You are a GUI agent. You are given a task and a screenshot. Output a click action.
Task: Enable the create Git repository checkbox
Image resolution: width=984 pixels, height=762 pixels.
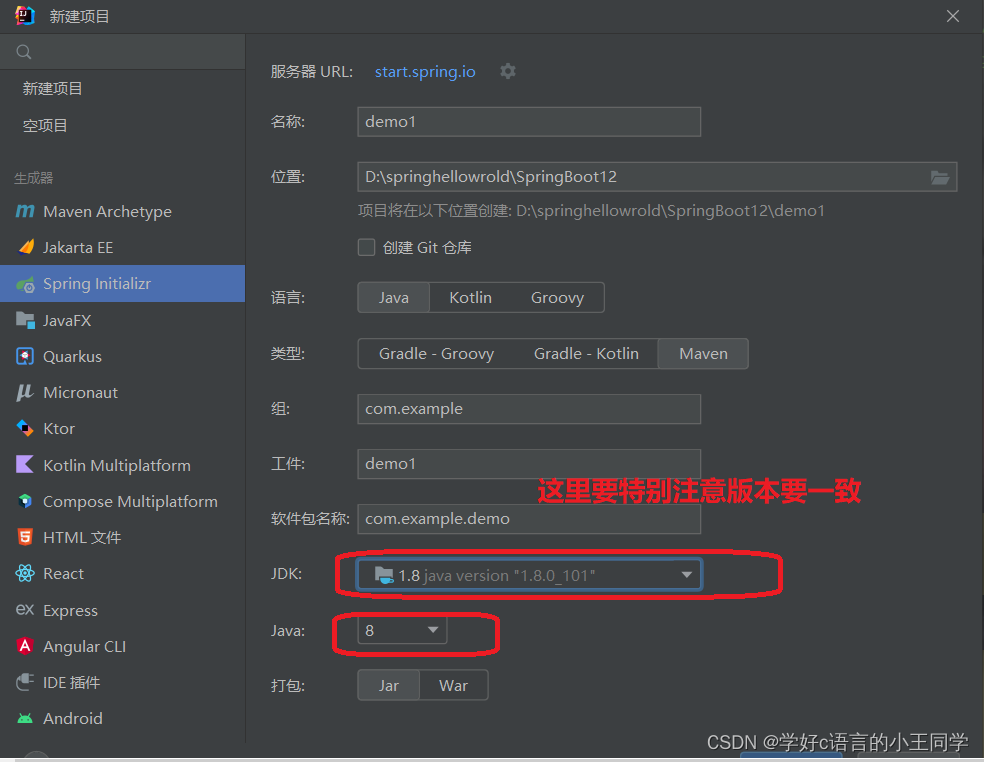[366, 247]
